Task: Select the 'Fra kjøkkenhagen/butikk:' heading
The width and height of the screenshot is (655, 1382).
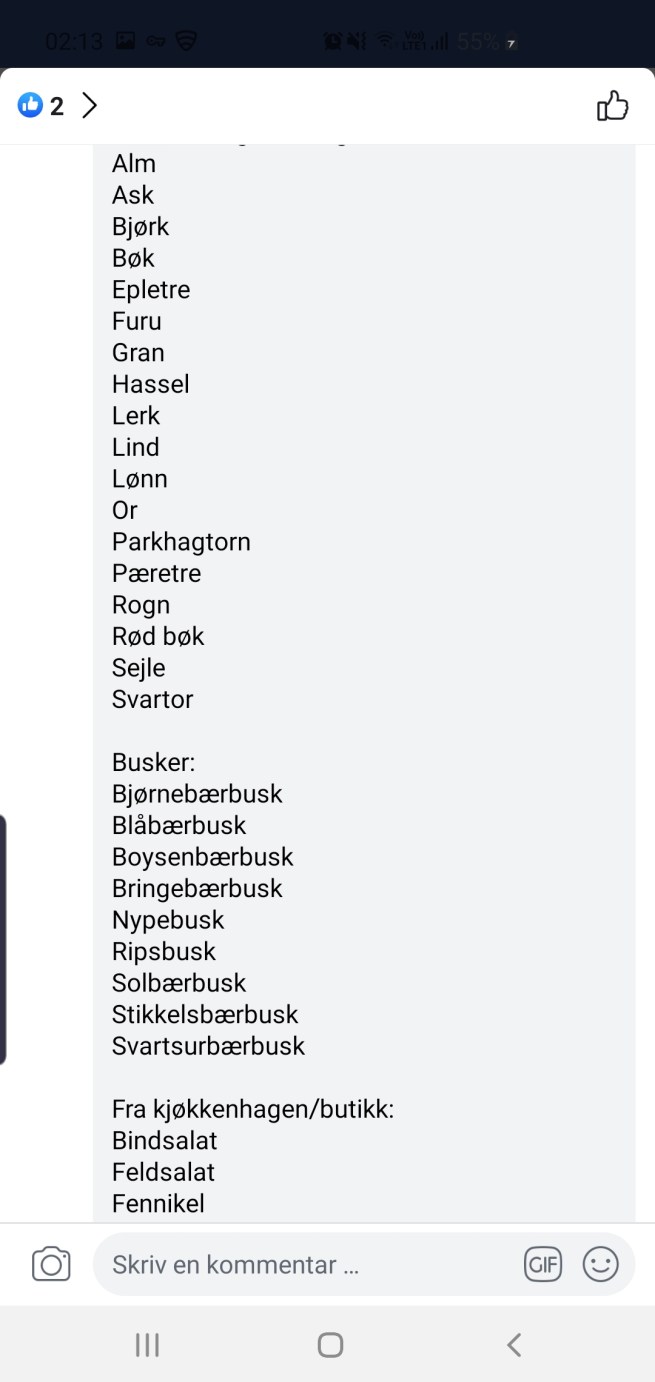Action: coord(251,1109)
